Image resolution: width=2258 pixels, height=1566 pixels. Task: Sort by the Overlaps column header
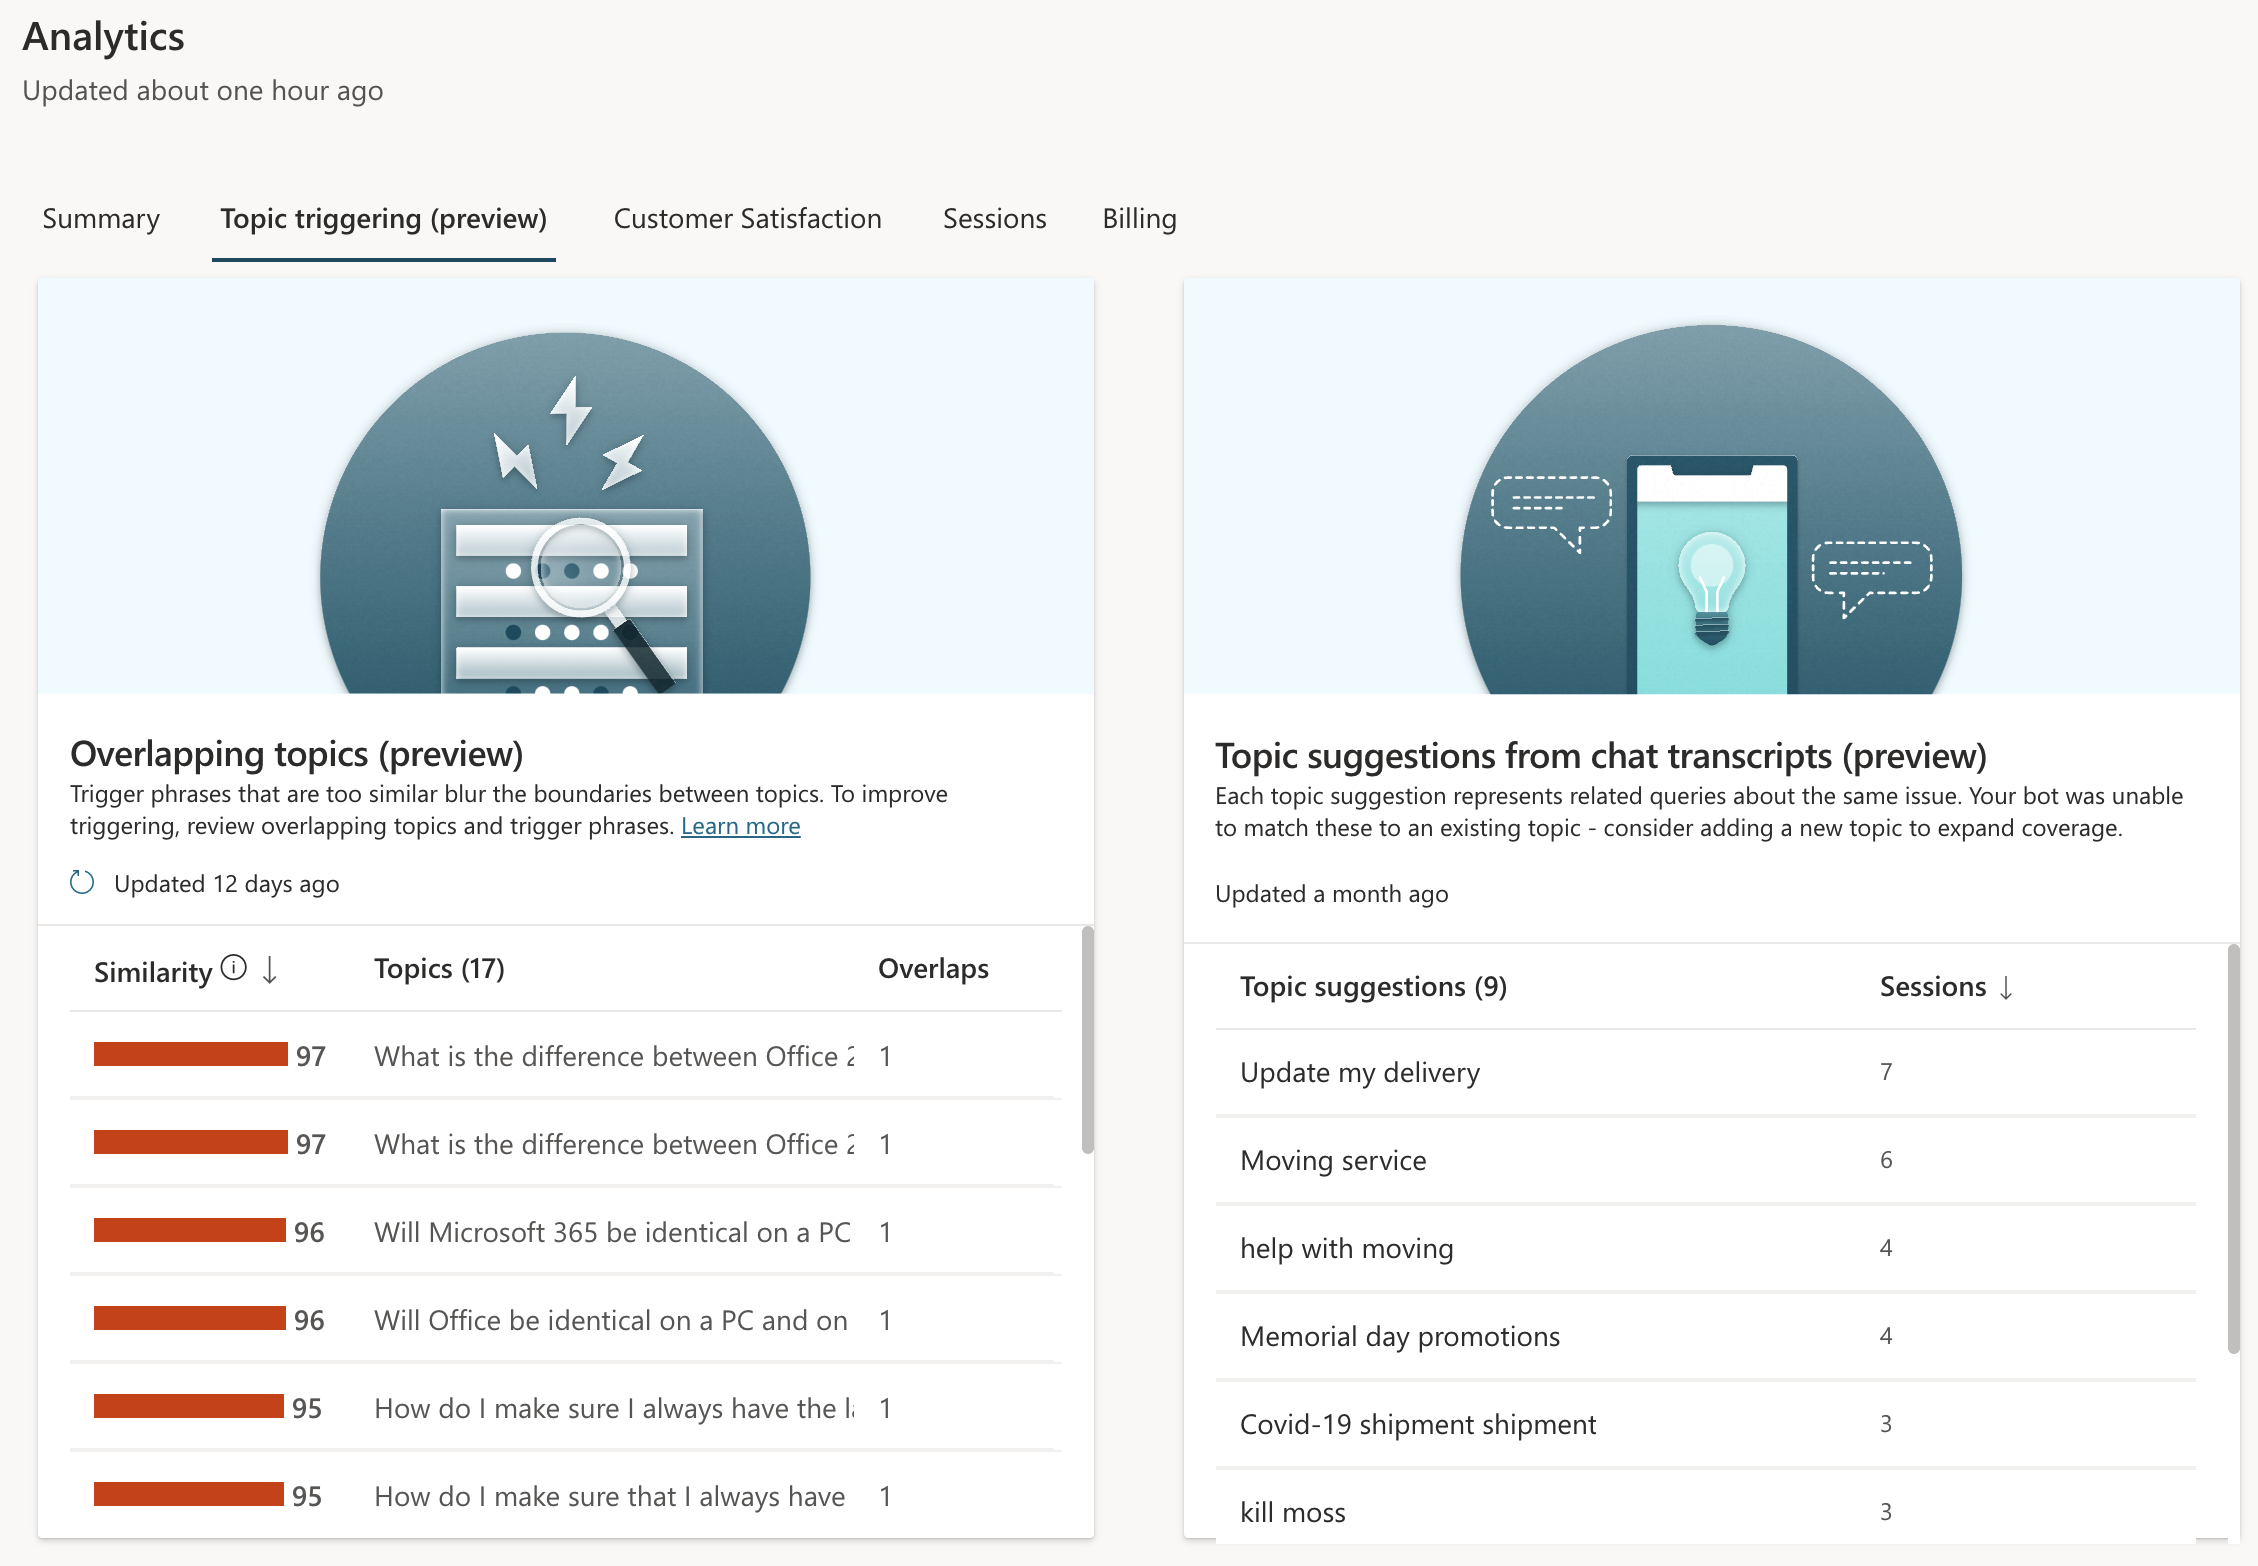tap(932, 968)
